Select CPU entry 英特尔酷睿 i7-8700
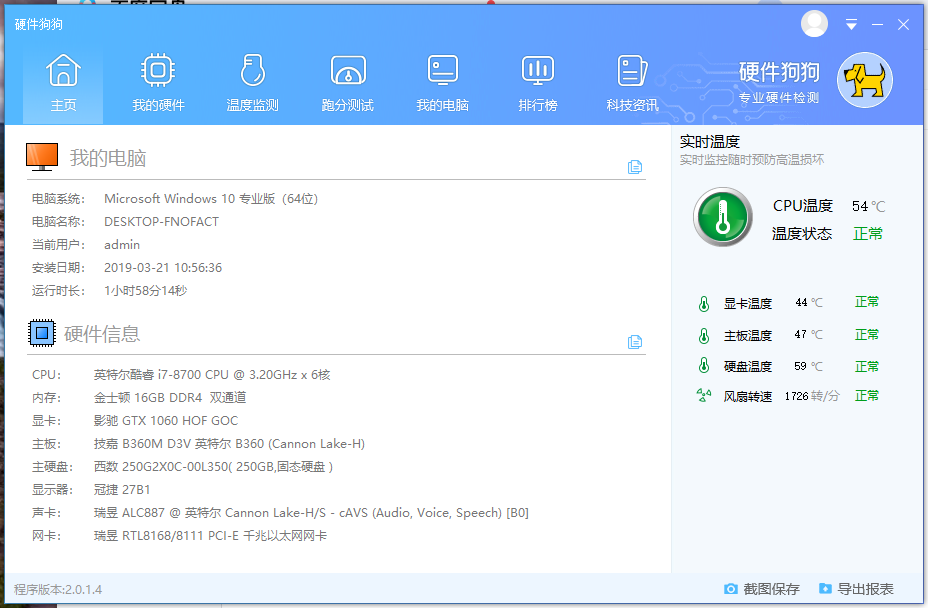 point(212,375)
